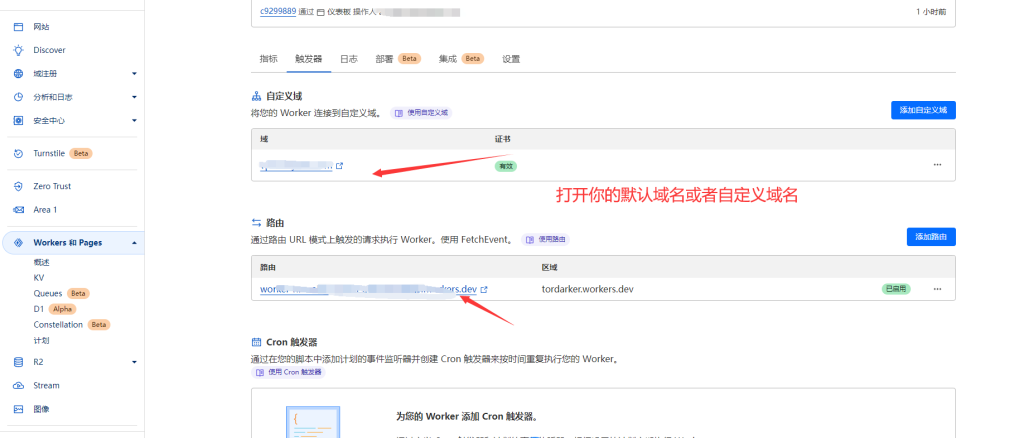Open Constellation Beta in the sidebar
This screenshot has height=438, width=1024.
pos(72,324)
